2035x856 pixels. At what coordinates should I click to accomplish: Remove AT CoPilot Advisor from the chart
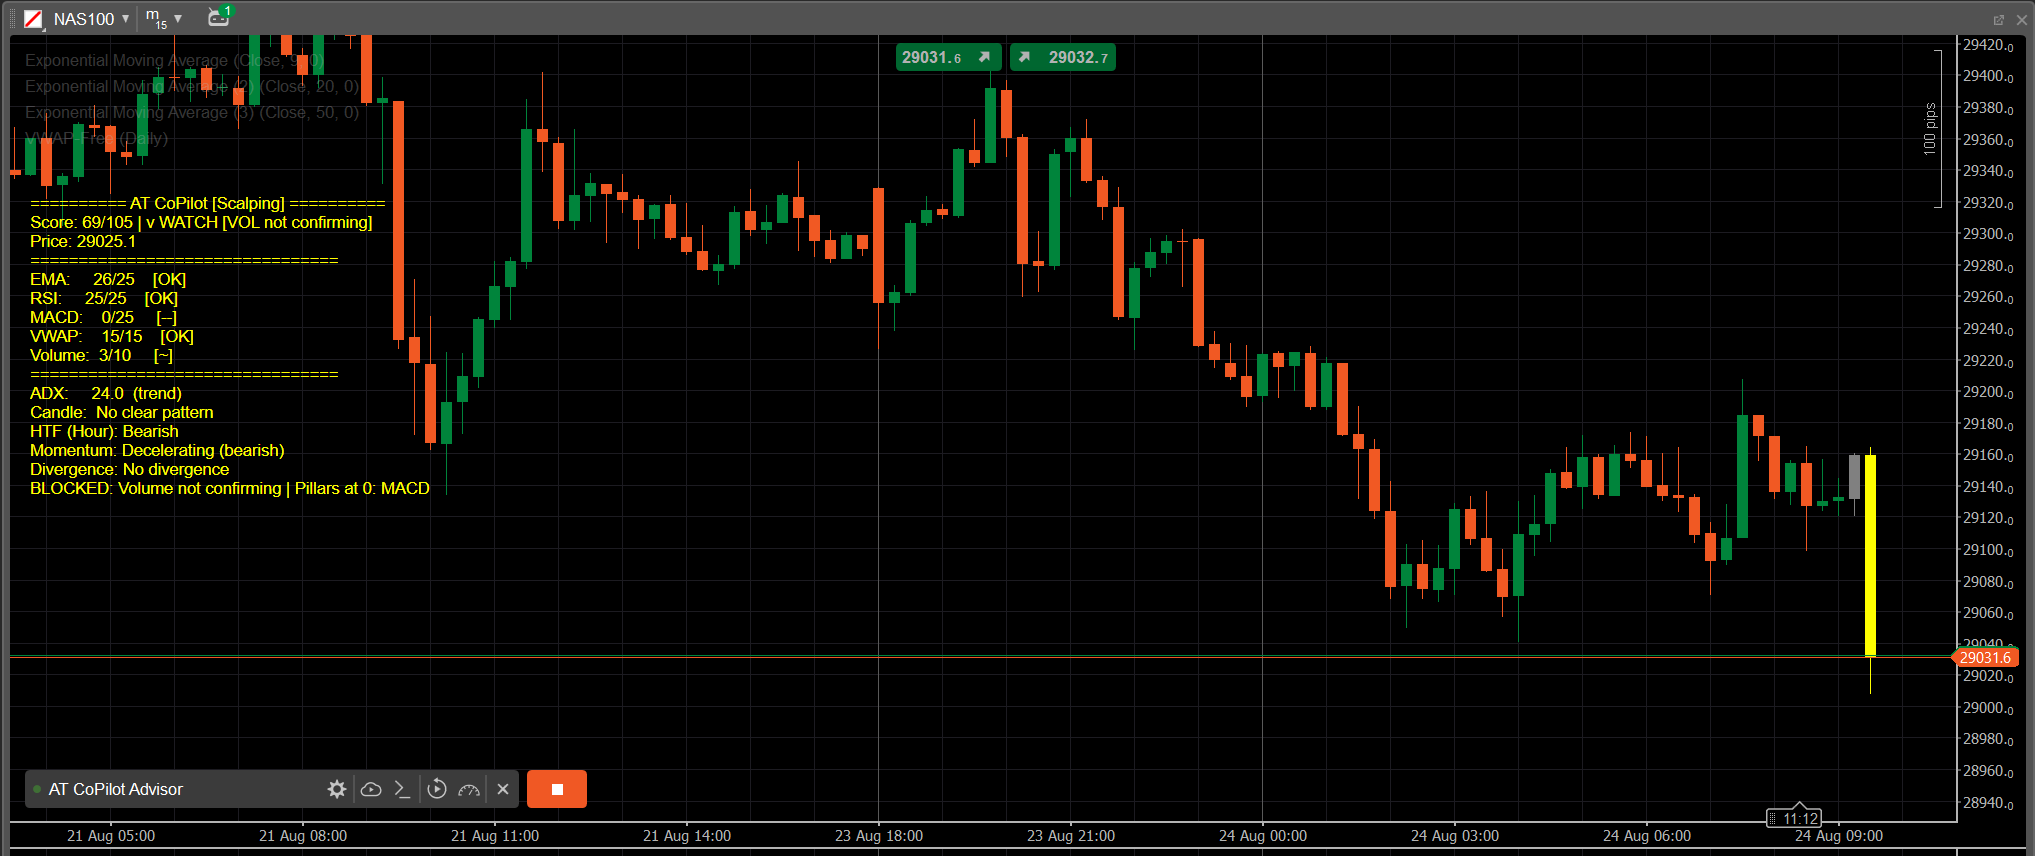[x=503, y=789]
